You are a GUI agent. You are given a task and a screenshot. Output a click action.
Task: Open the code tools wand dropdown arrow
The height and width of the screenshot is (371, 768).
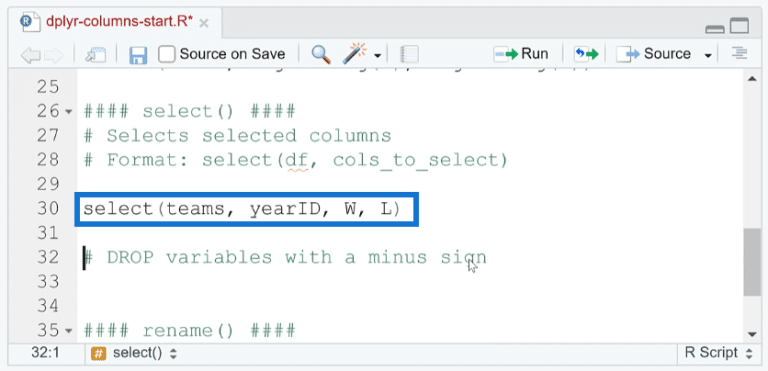377,55
